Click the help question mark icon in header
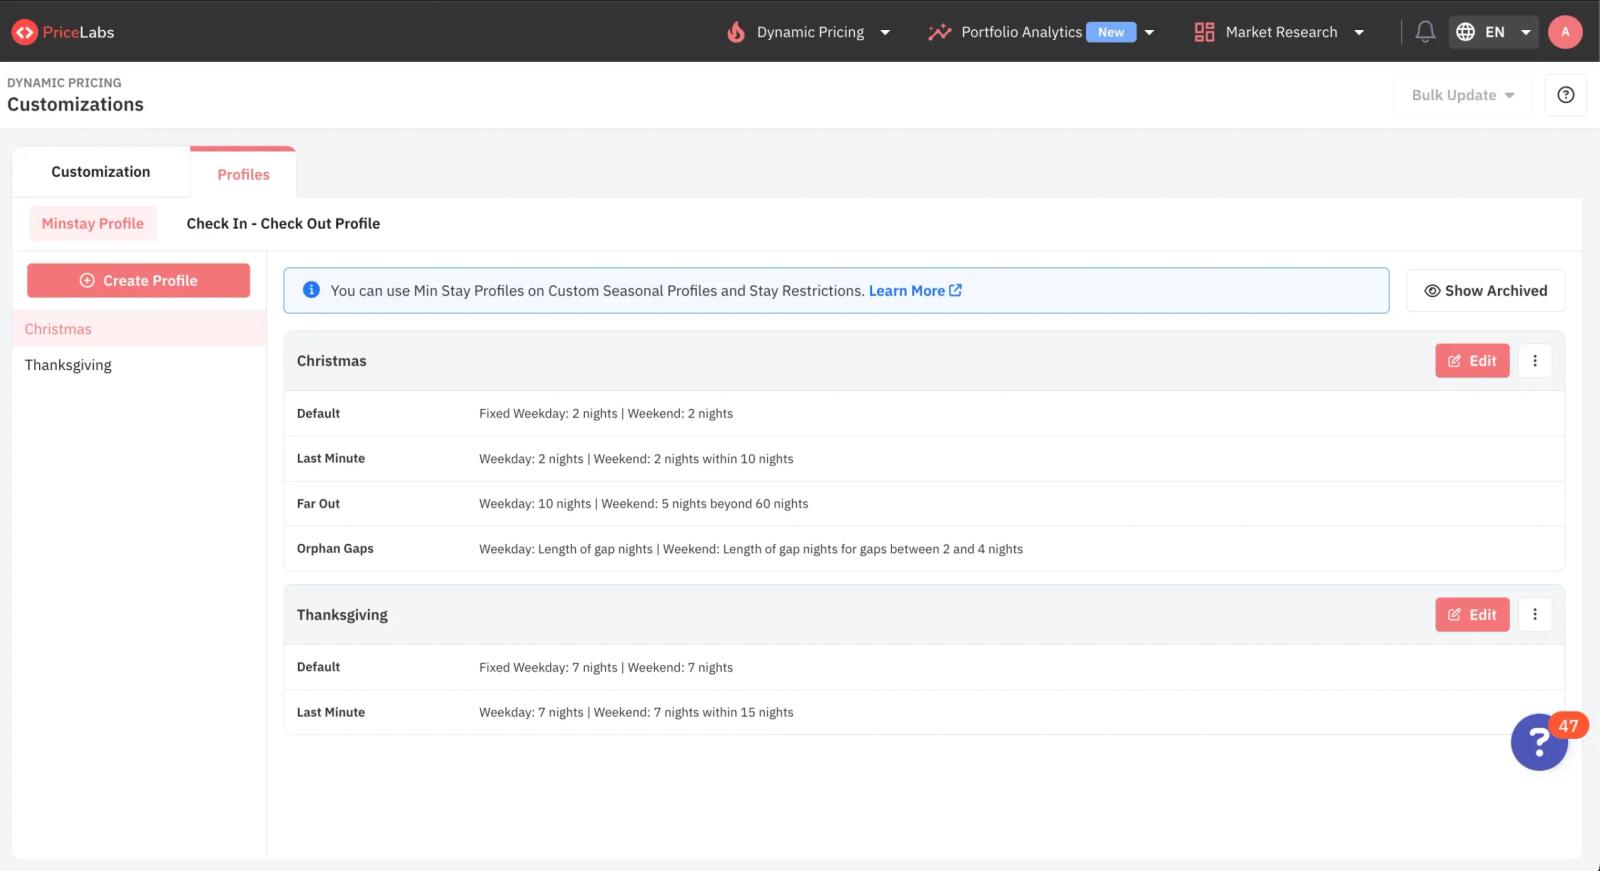1600x871 pixels. pyautogui.click(x=1566, y=95)
